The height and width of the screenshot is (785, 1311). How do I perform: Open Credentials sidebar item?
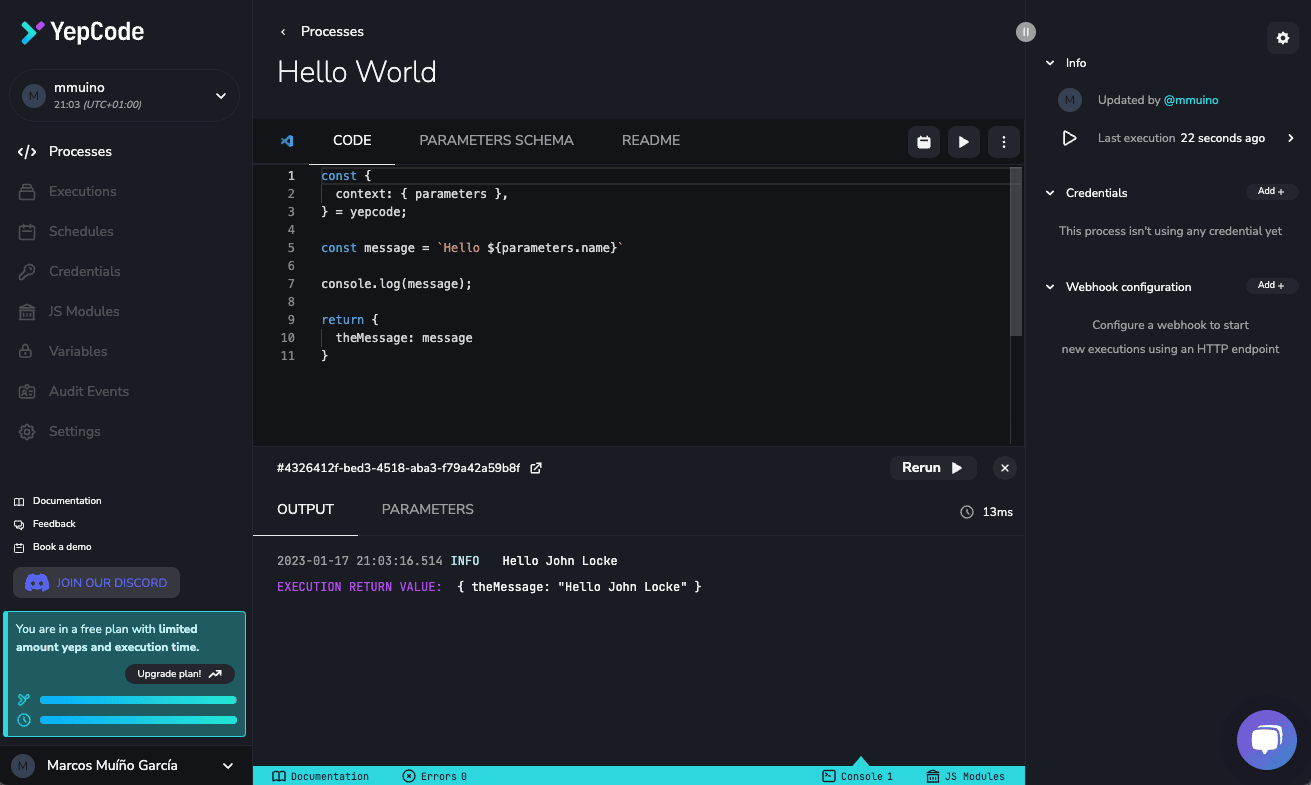[84, 272]
